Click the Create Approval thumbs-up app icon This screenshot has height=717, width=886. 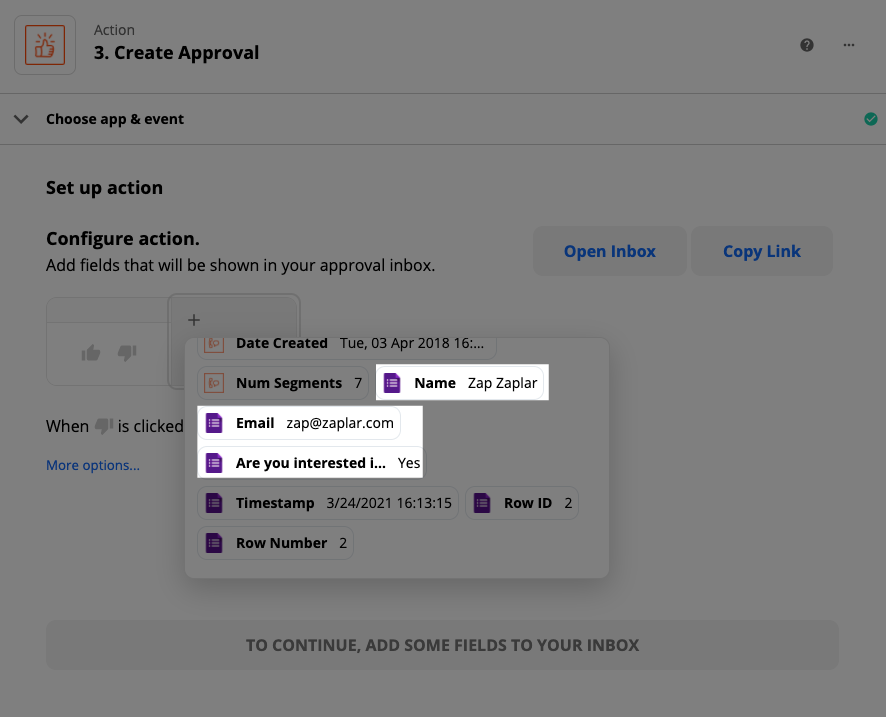pos(45,45)
